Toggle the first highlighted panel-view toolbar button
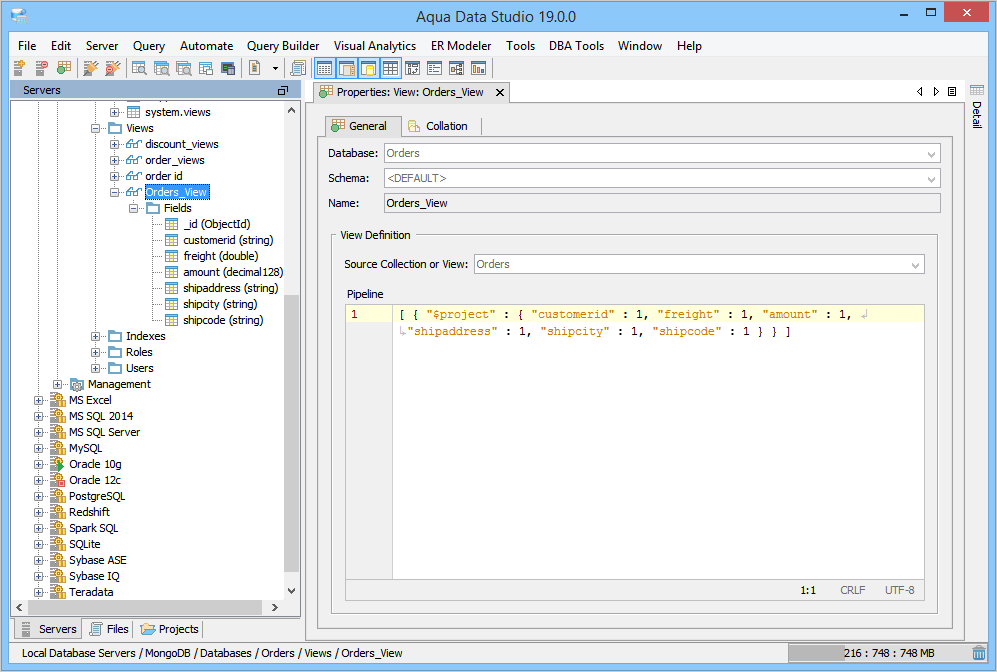 click(x=324, y=68)
